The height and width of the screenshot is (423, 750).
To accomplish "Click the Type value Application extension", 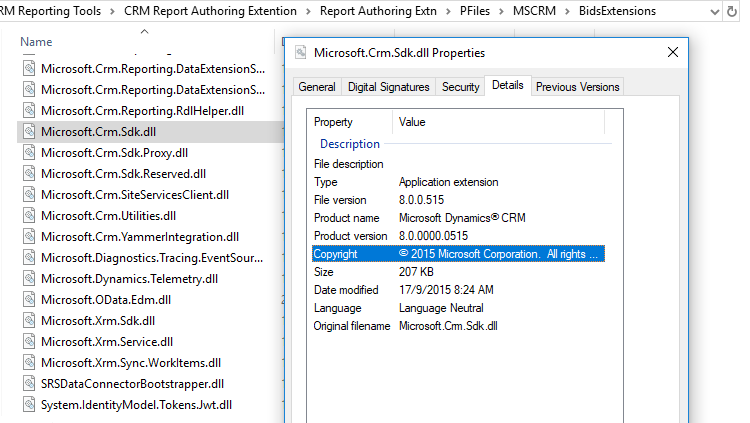I will (449, 182).
